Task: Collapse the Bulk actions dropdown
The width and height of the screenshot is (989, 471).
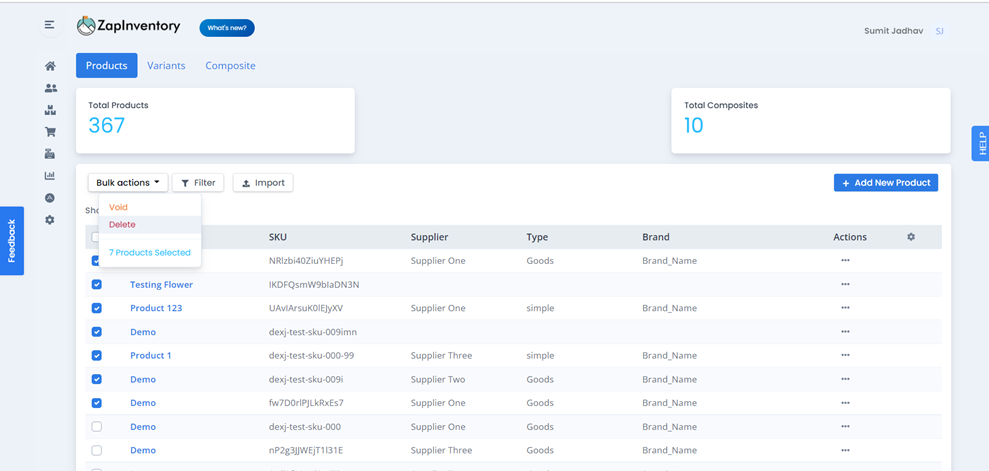Action: tap(127, 183)
